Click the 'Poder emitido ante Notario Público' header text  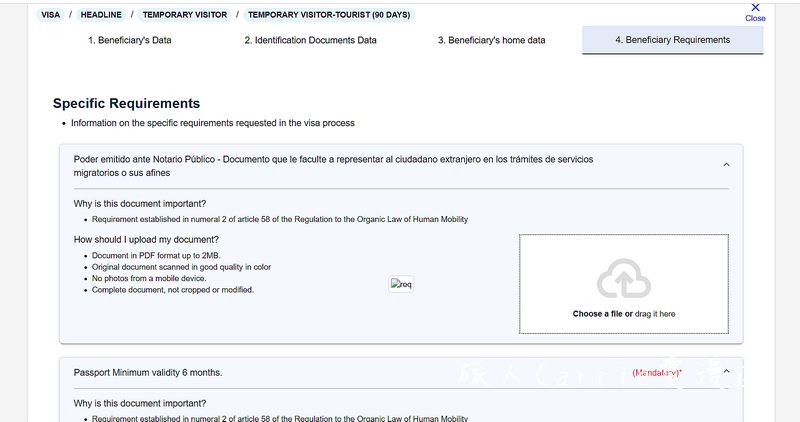coord(333,166)
